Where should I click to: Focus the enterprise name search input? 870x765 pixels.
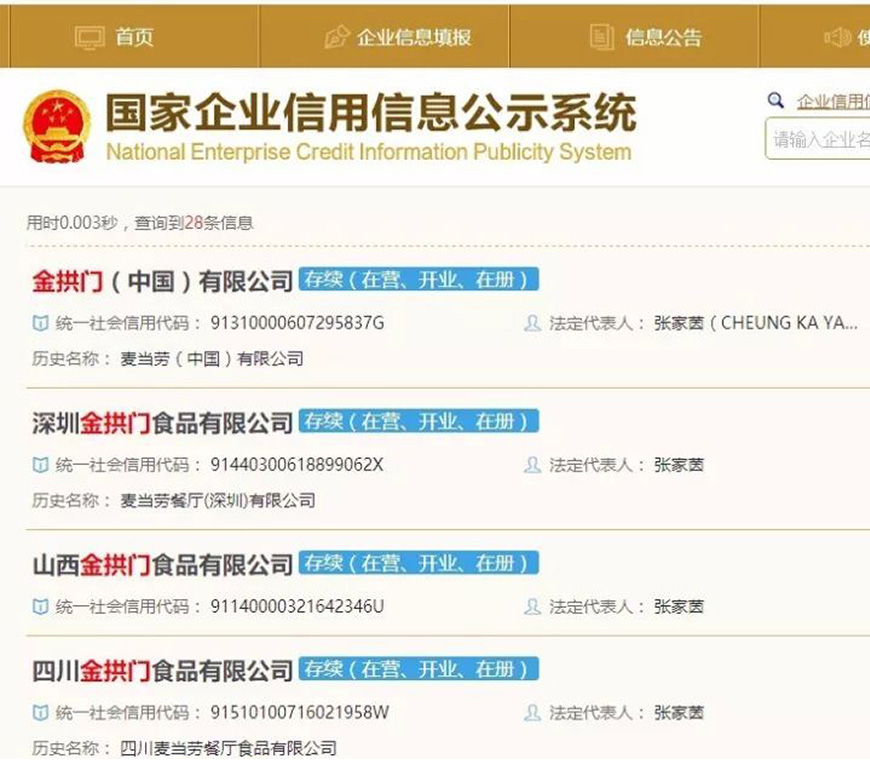pos(820,140)
